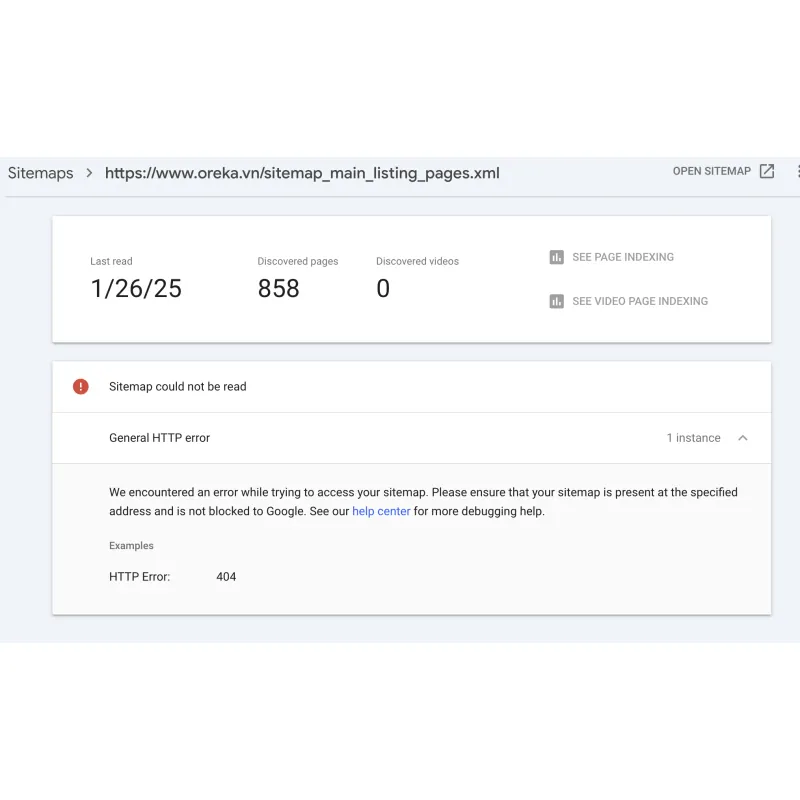The width and height of the screenshot is (800, 800).
Task: Click SEE VIDEO PAGE INDEXING label
Action: point(640,301)
